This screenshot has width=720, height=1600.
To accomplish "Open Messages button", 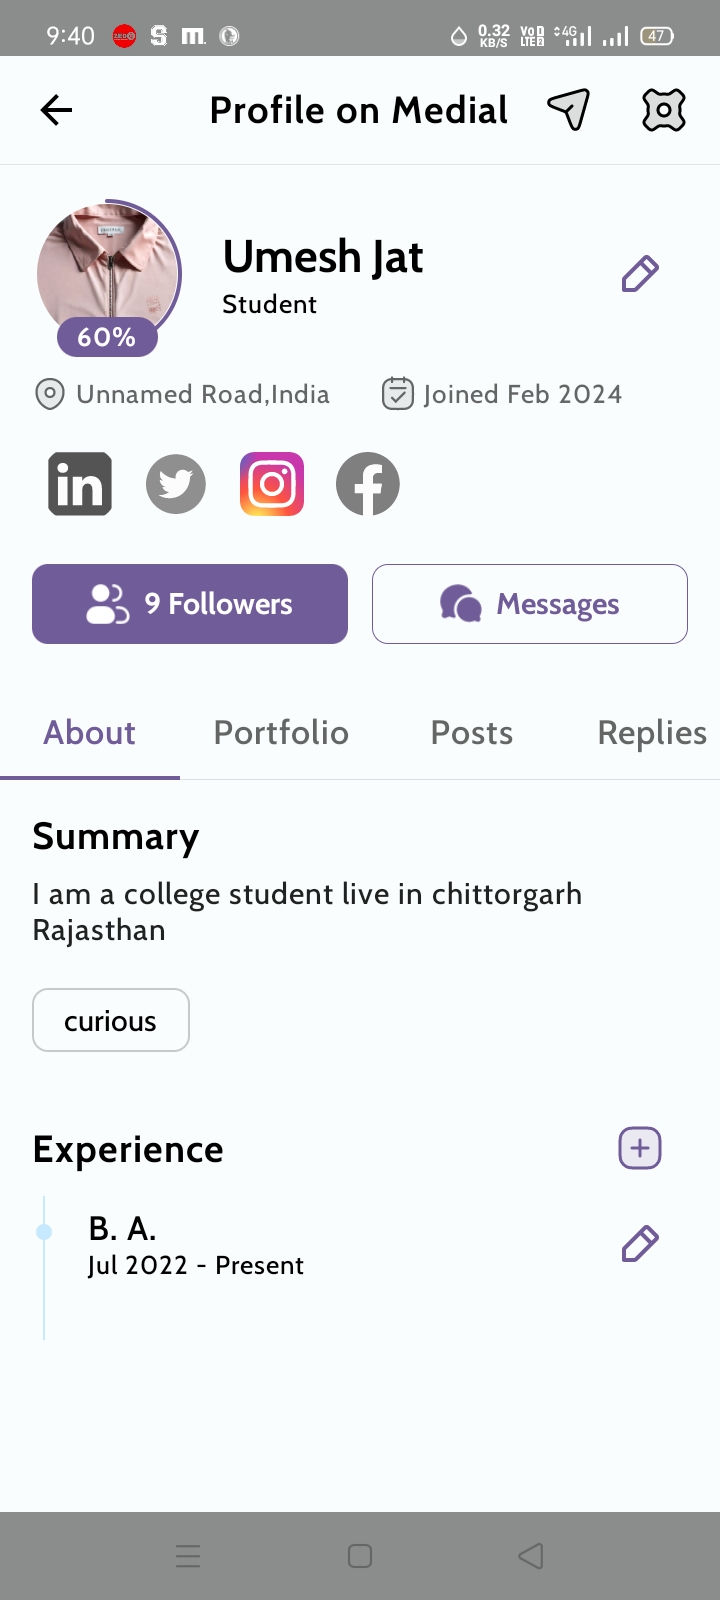I will 530,604.
